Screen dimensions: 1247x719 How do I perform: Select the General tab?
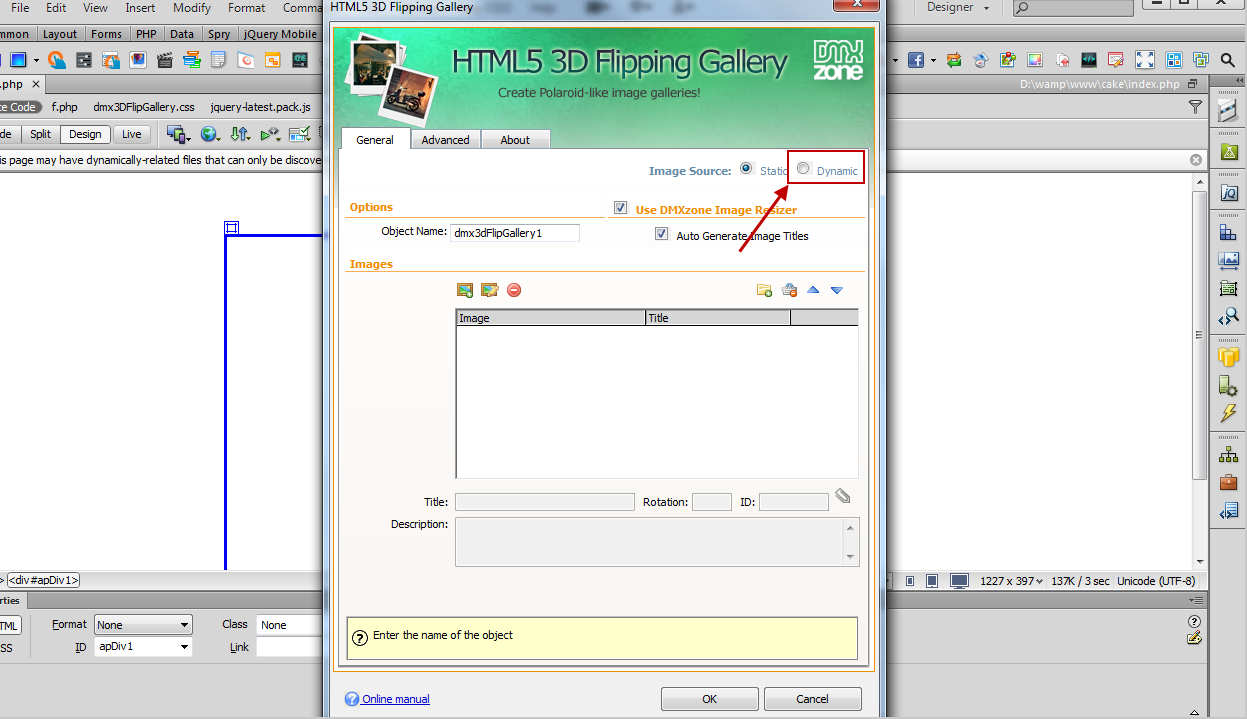(375, 139)
